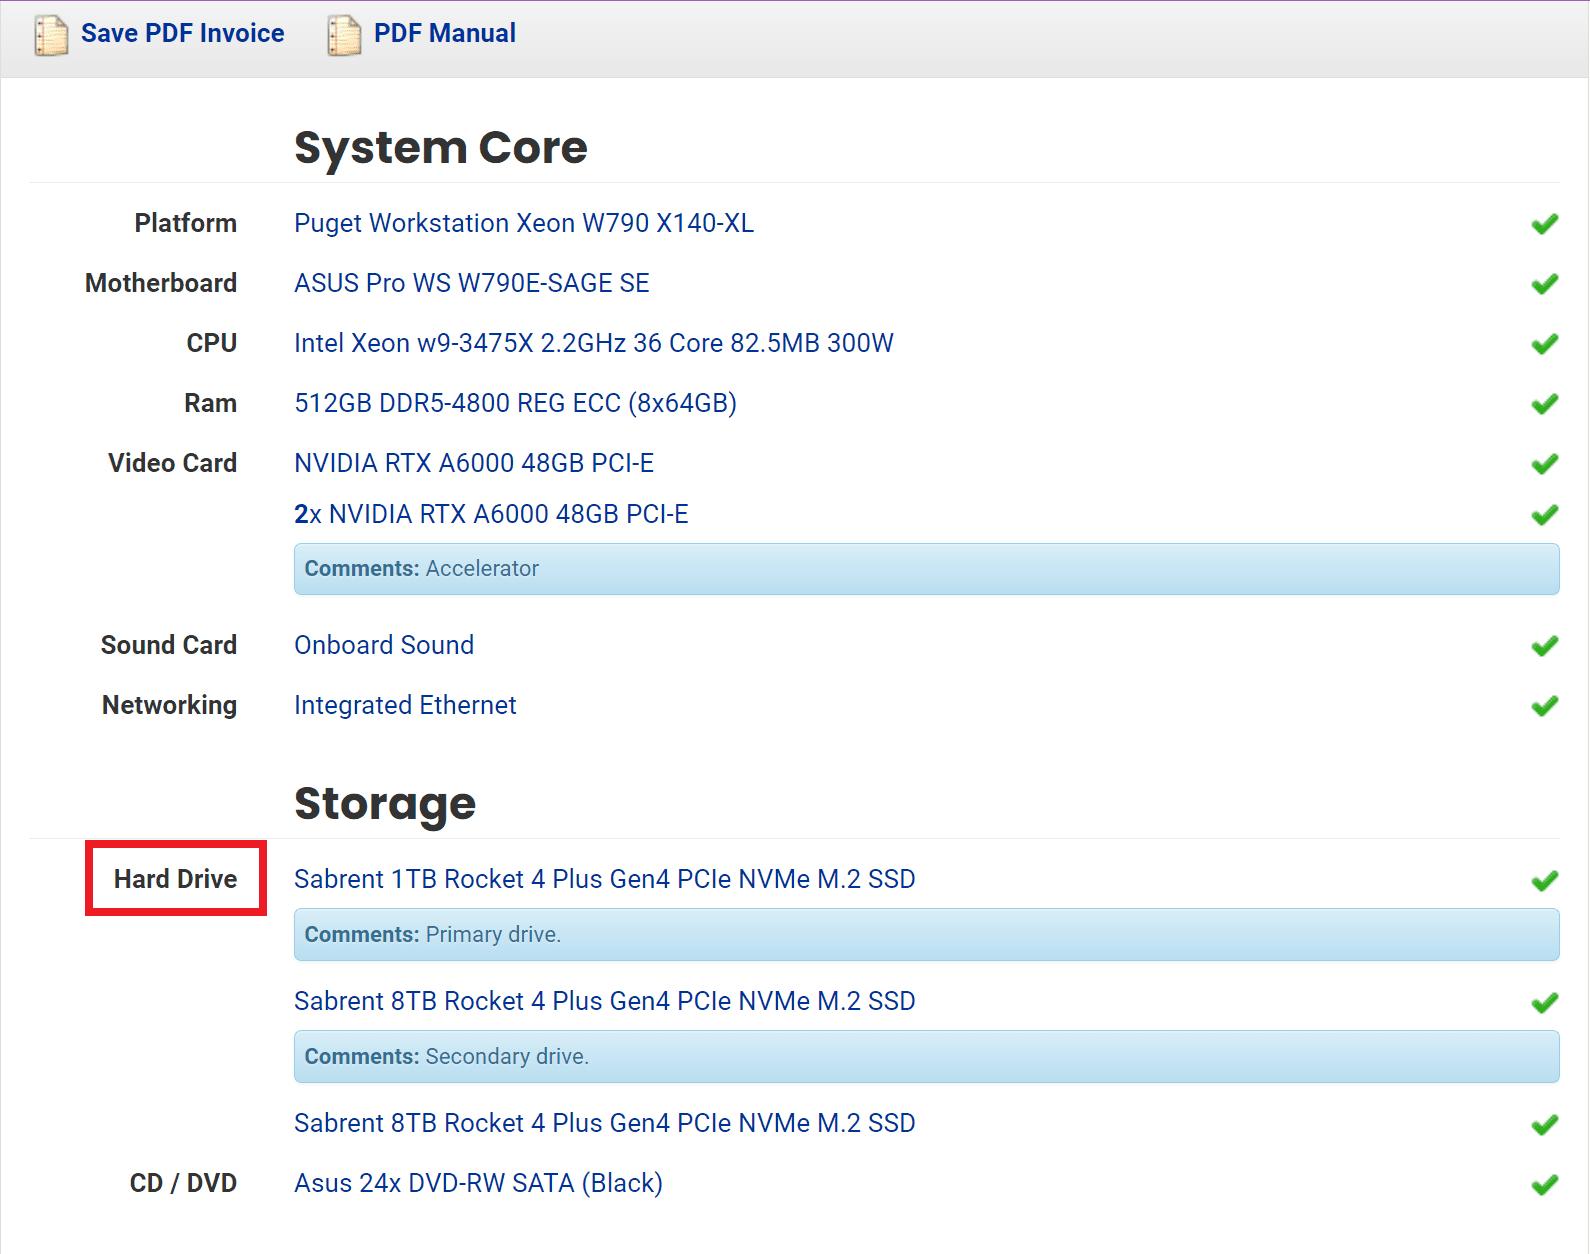Click checkmark next to Onboard Sound

pyautogui.click(x=1544, y=646)
